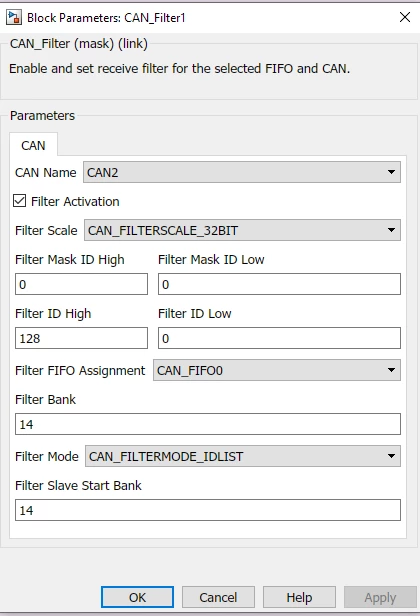Click the Filter Bank input field

click(x=208, y=424)
